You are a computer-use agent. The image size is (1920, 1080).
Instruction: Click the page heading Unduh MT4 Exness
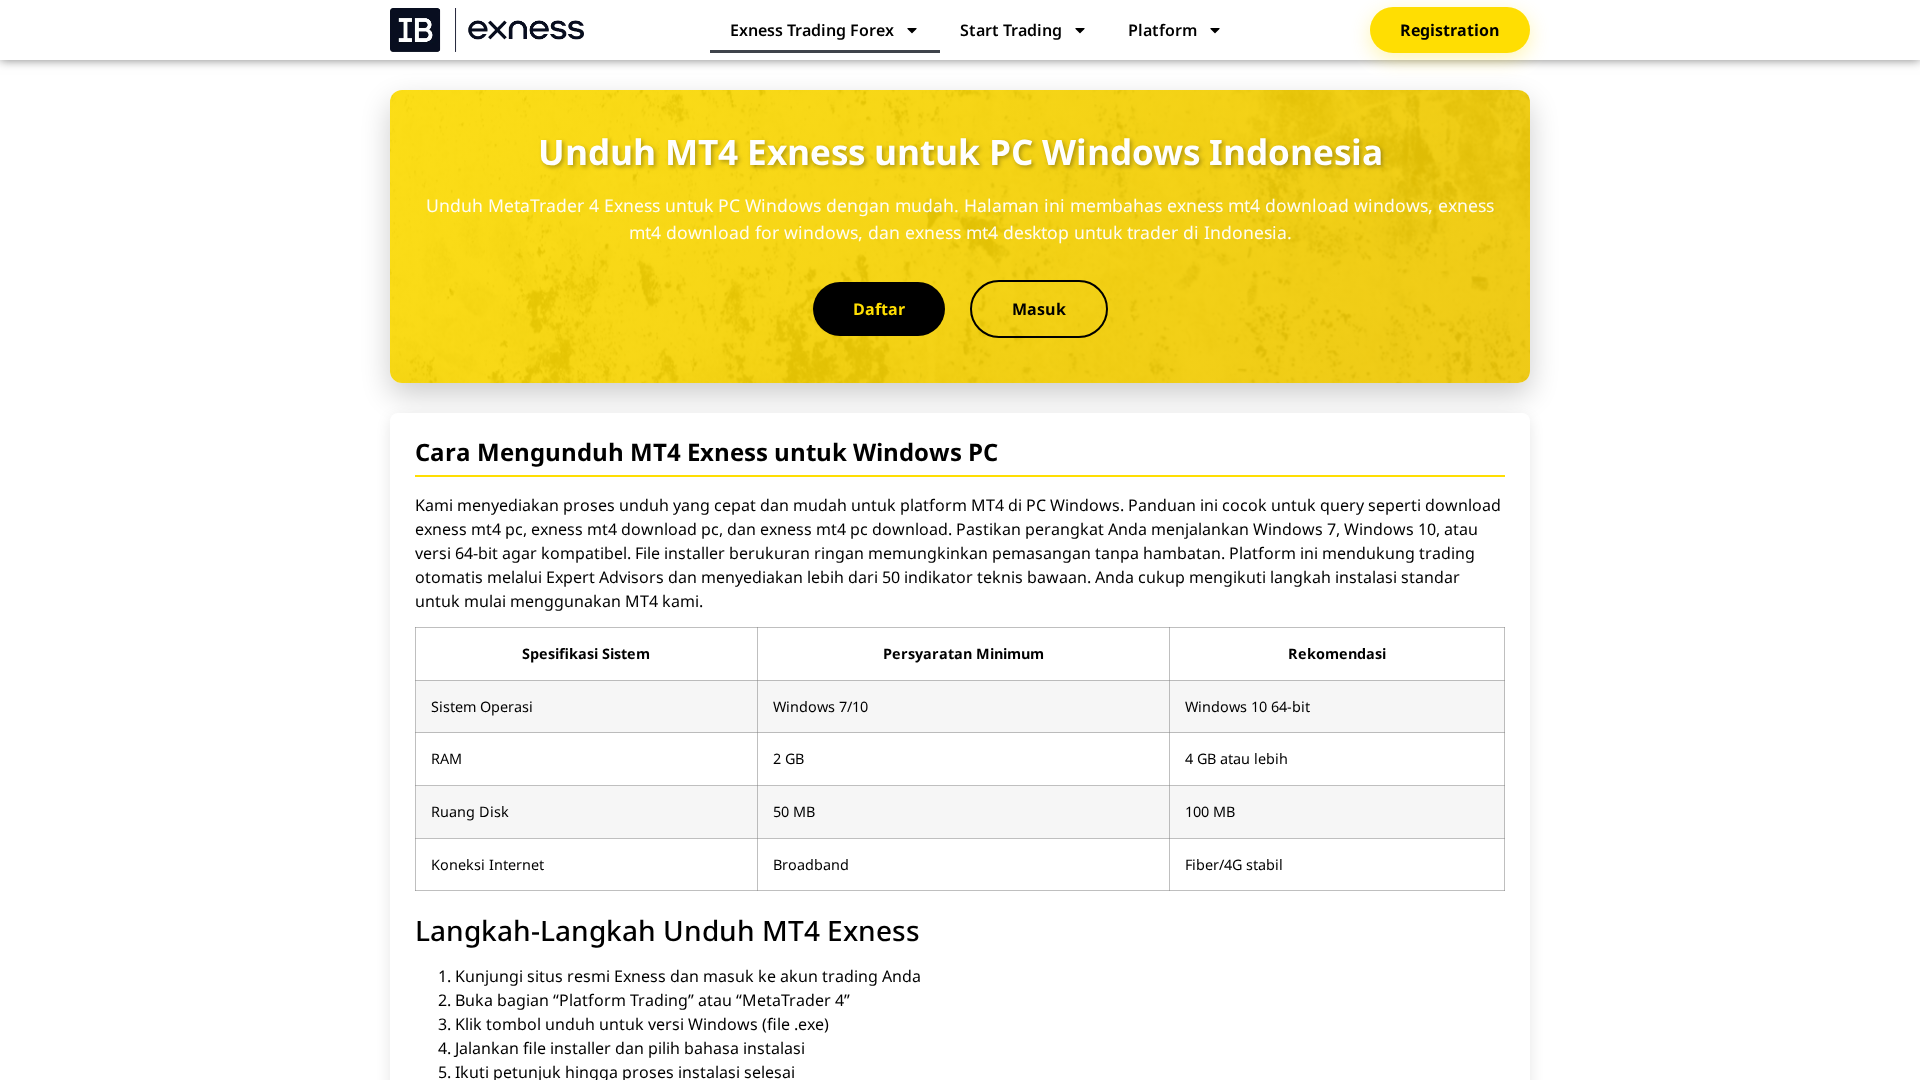point(959,152)
